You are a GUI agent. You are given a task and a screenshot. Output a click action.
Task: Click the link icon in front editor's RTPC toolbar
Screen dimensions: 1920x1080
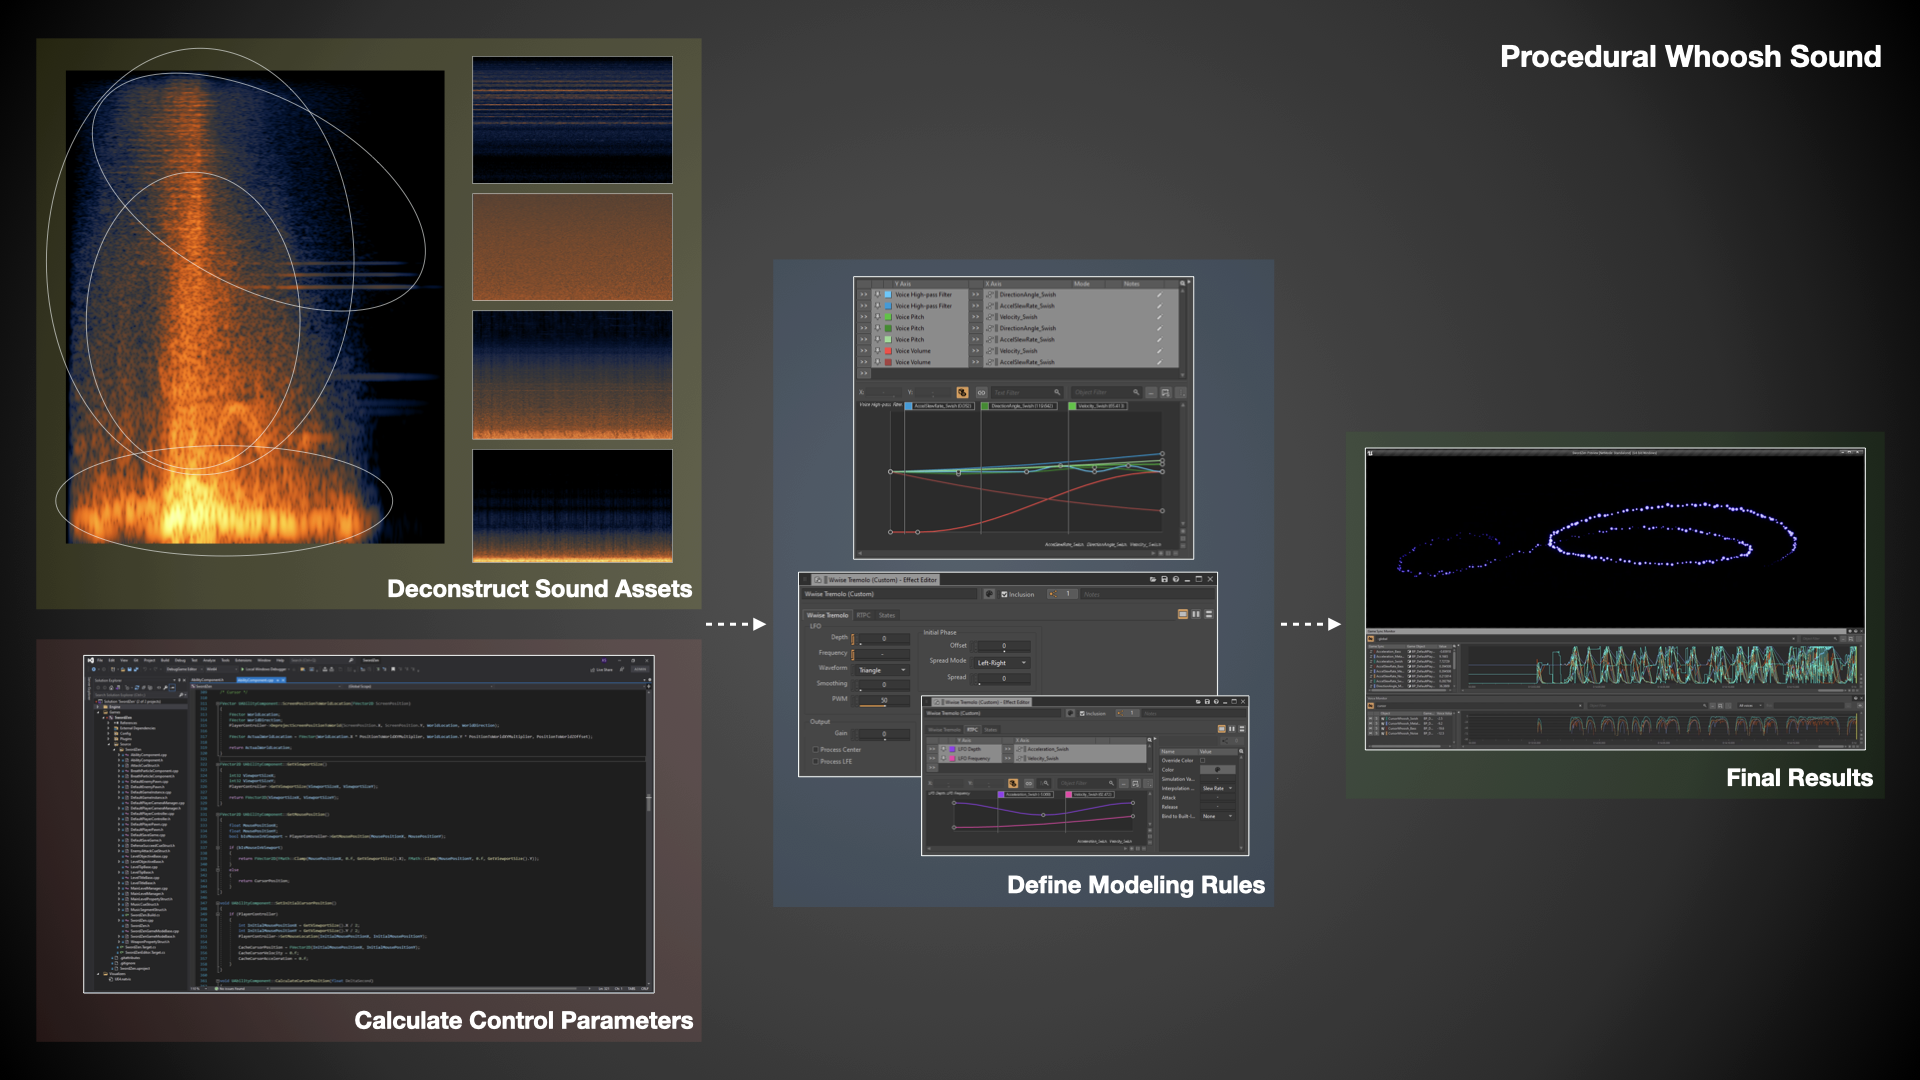(1029, 783)
